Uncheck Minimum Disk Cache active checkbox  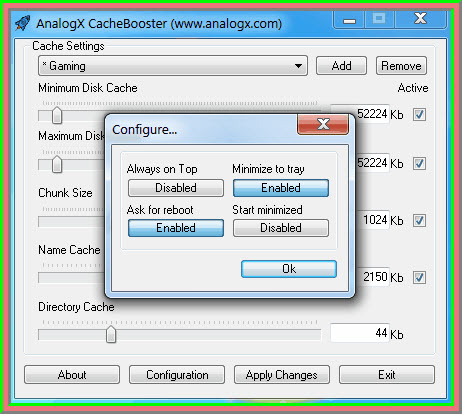(419, 114)
